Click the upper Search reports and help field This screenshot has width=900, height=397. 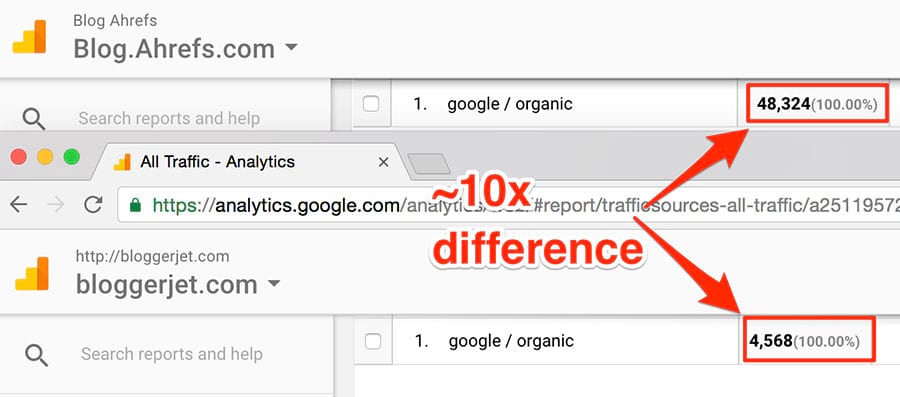[x=169, y=119]
